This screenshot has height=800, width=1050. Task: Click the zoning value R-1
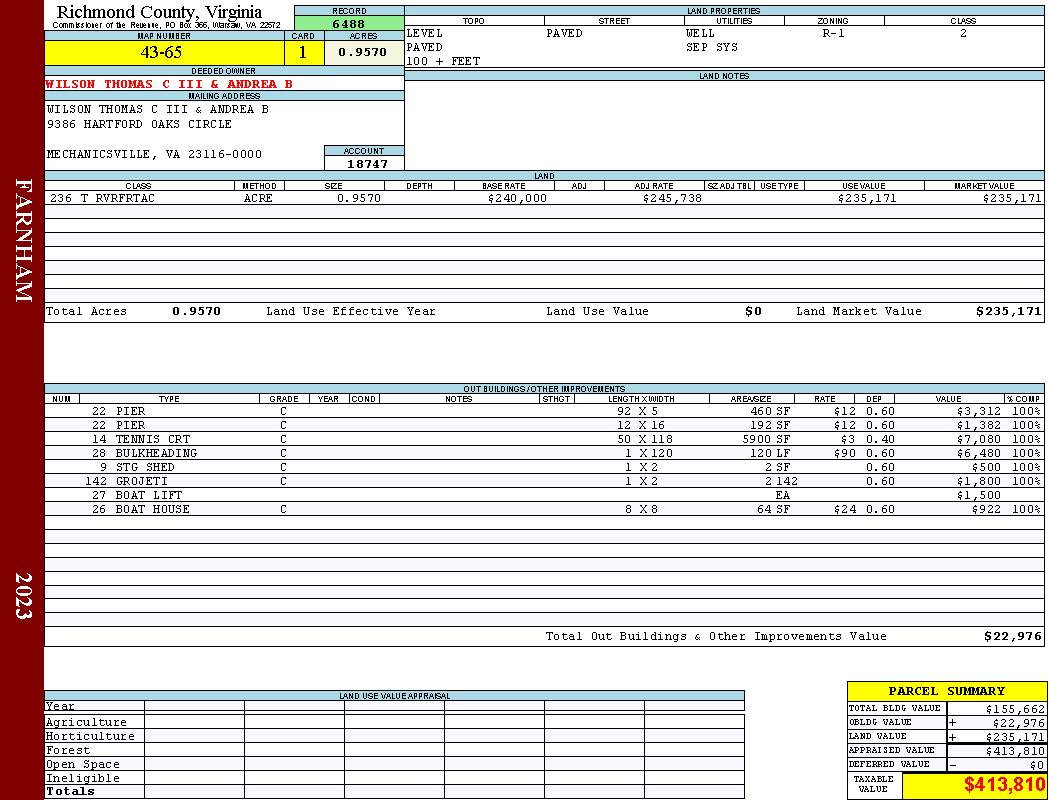point(833,33)
